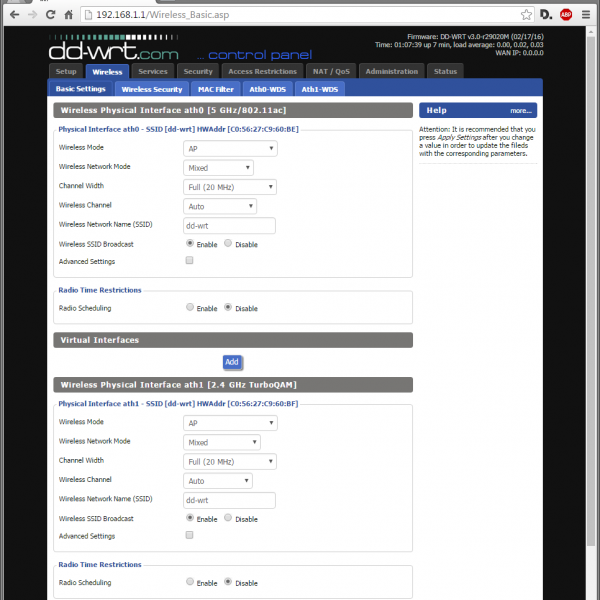Disable Wireless SSID Broadcast for ath0
Image resolution: width=600 pixels, height=600 pixels.
(228, 243)
